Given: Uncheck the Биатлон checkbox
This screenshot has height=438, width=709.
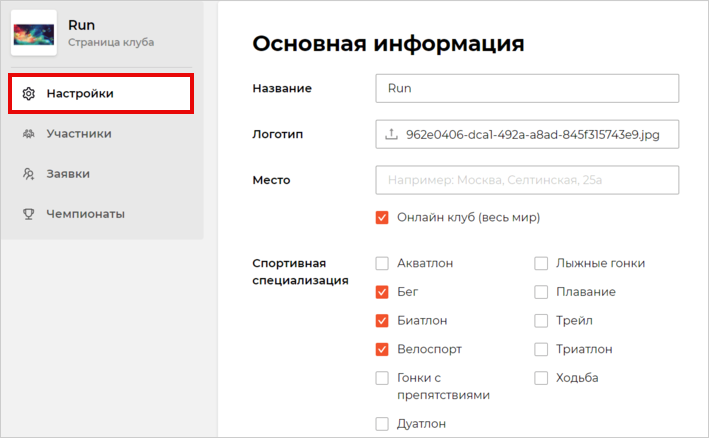Looking at the screenshot, I should (382, 320).
